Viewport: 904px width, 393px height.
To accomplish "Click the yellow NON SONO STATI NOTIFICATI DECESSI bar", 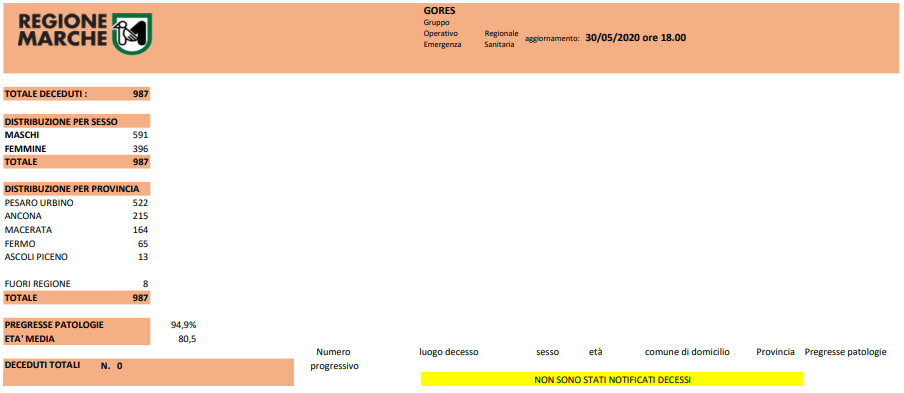I will tap(612, 379).
